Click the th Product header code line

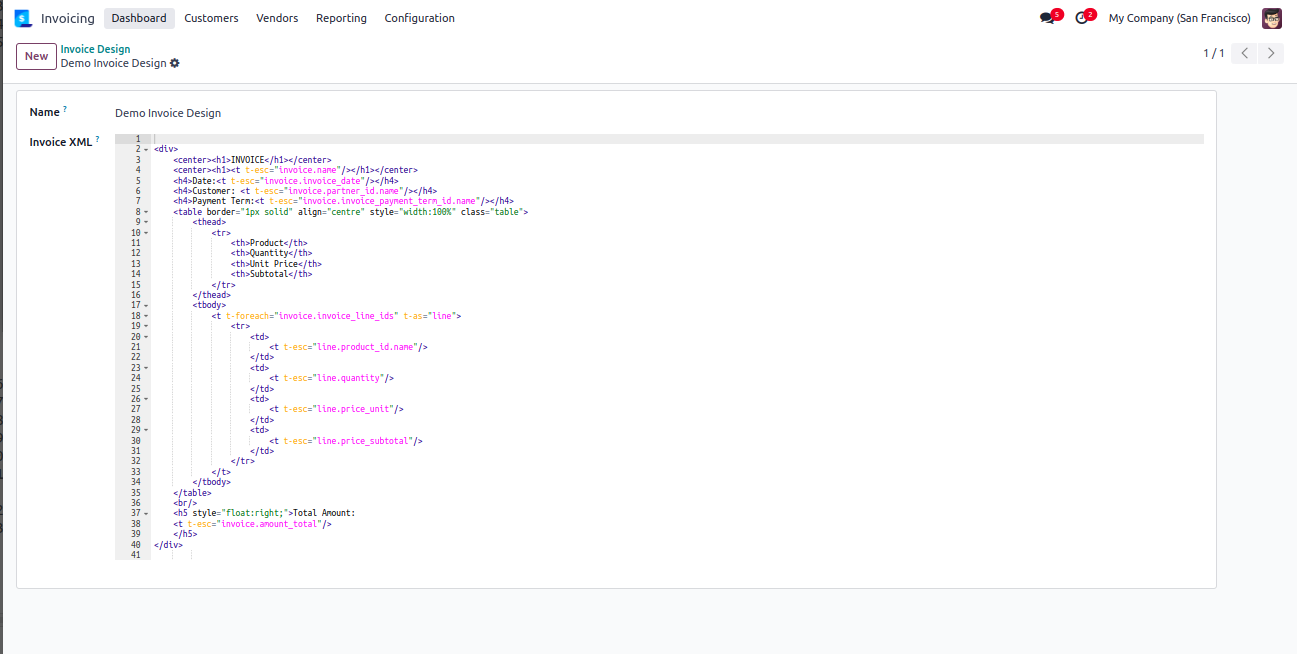click(269, 243)
